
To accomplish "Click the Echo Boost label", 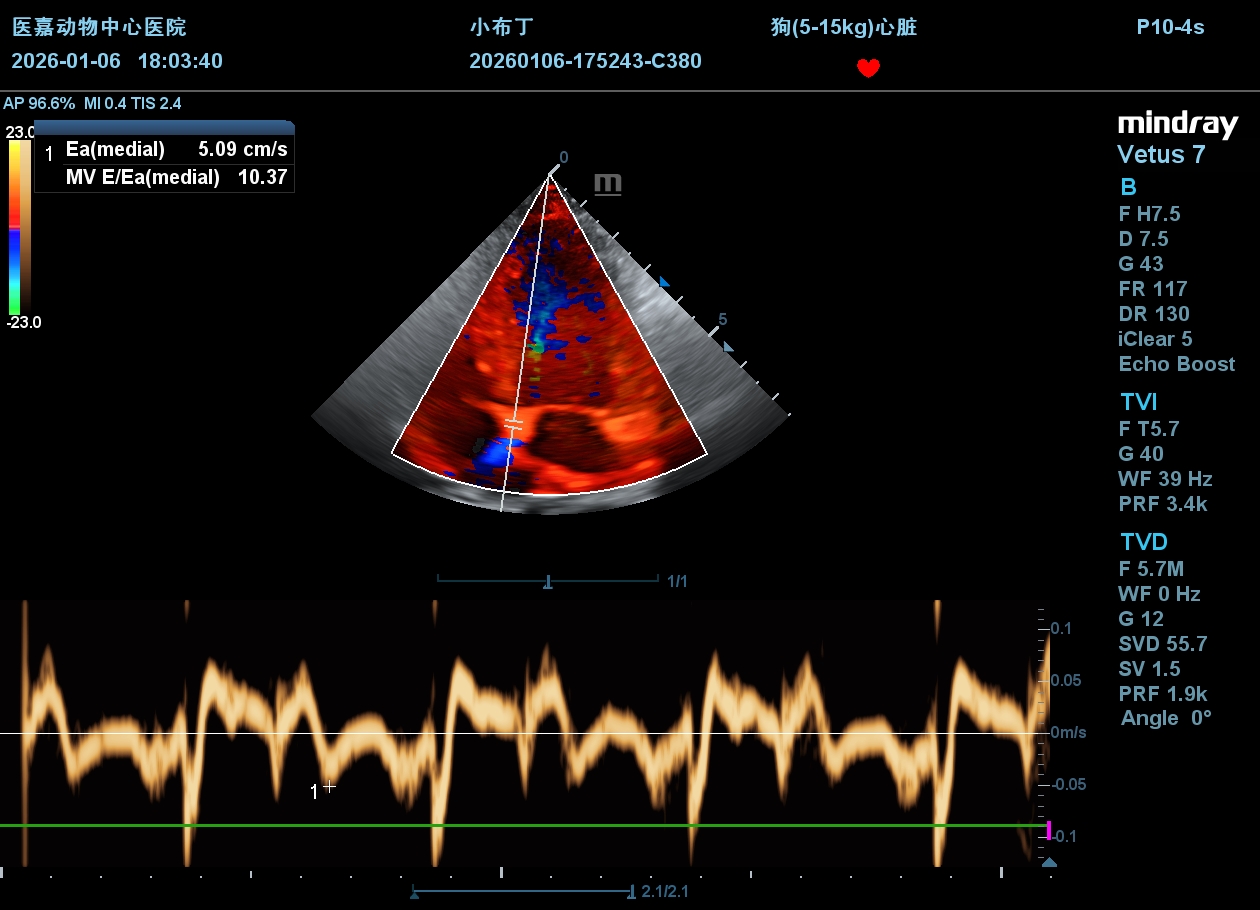I will coord(1177,364).
